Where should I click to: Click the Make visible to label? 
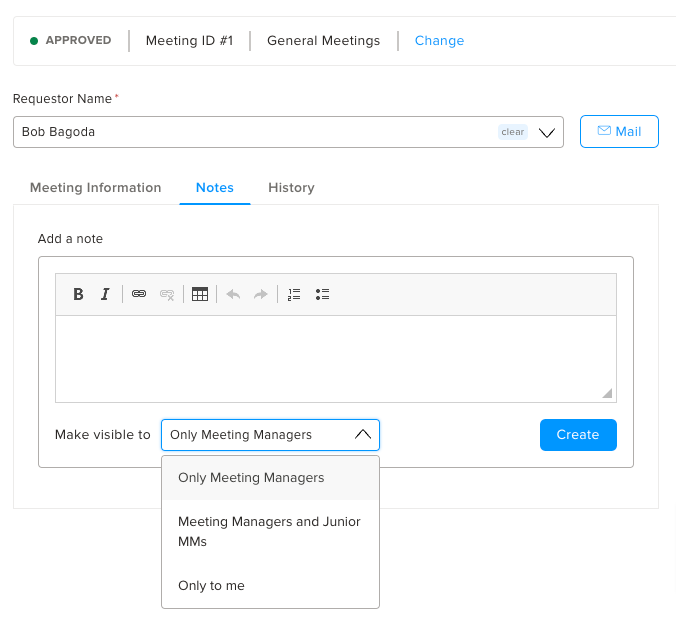pyautogui.click(x=103, y=435)
